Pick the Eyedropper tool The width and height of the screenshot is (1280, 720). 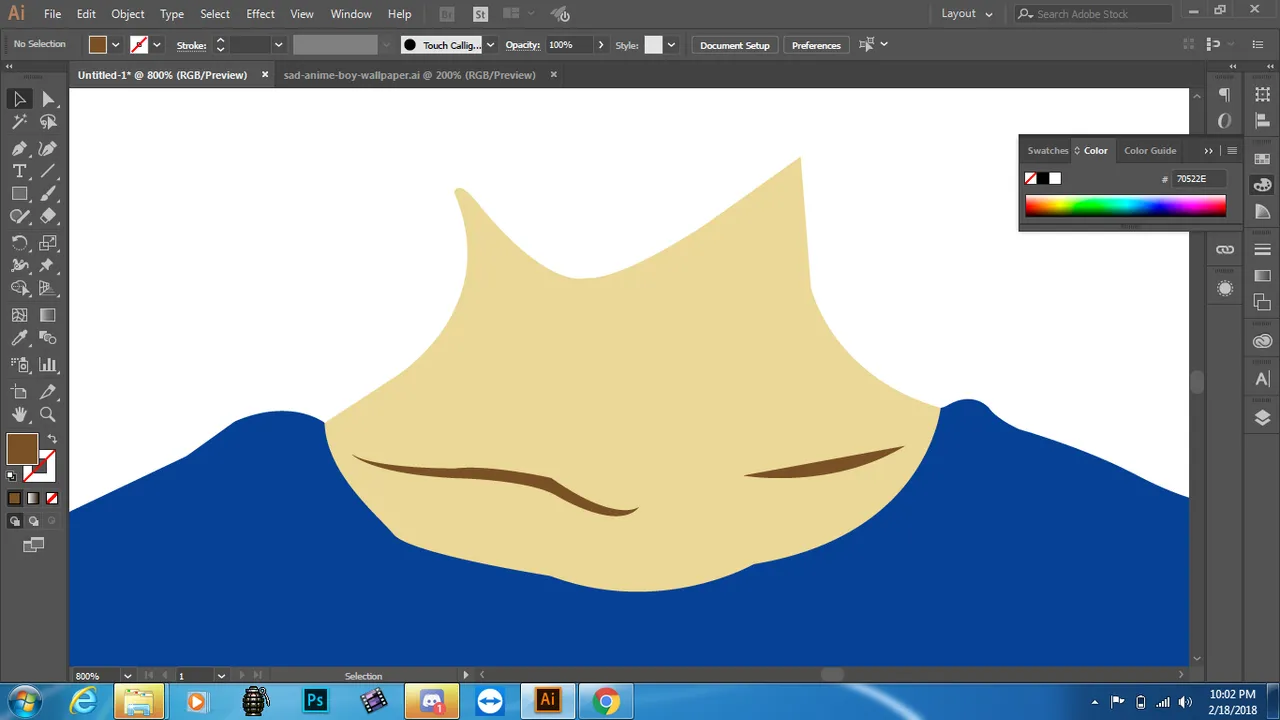pos(19,338)
